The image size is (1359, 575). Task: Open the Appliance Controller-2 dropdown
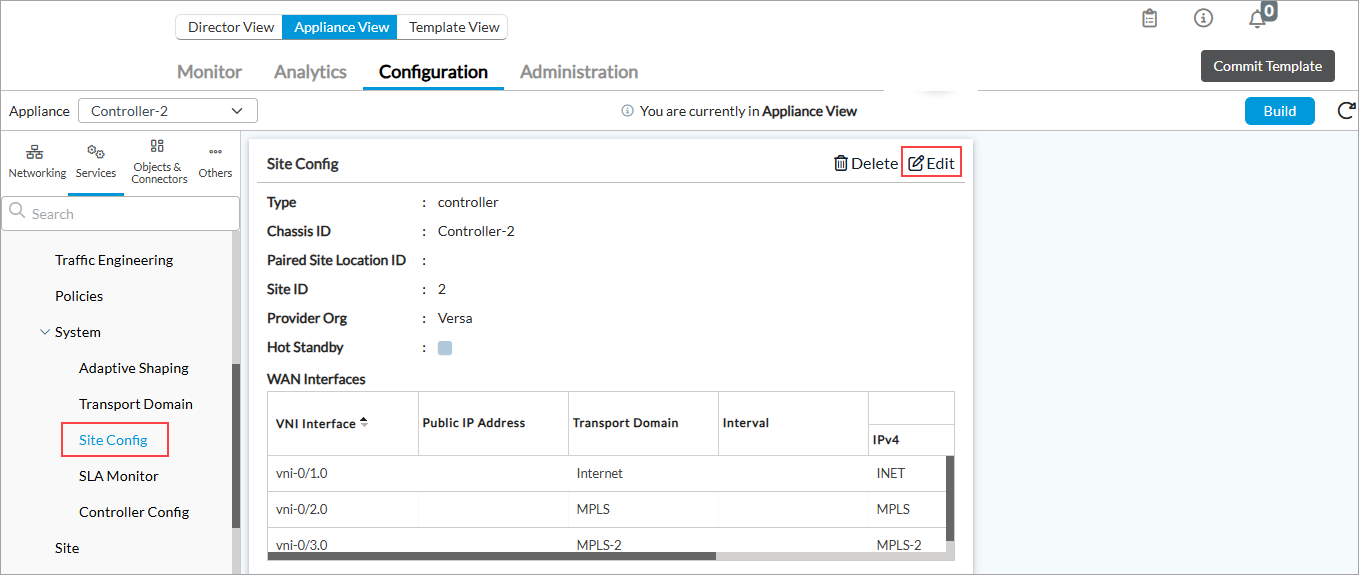click(167, 111)
